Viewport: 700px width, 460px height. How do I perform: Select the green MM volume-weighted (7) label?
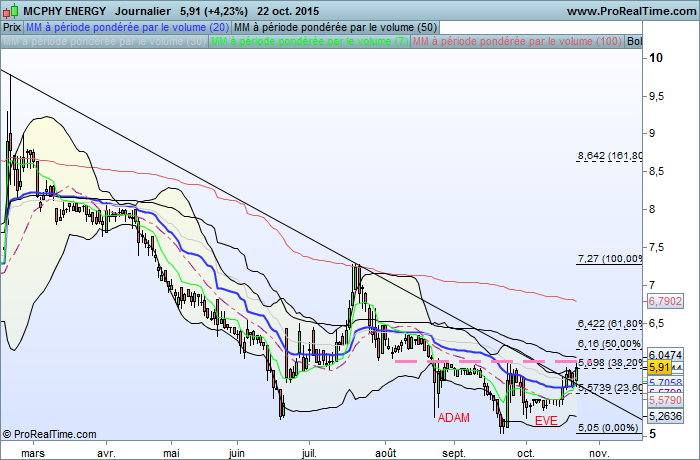(309, 42)
